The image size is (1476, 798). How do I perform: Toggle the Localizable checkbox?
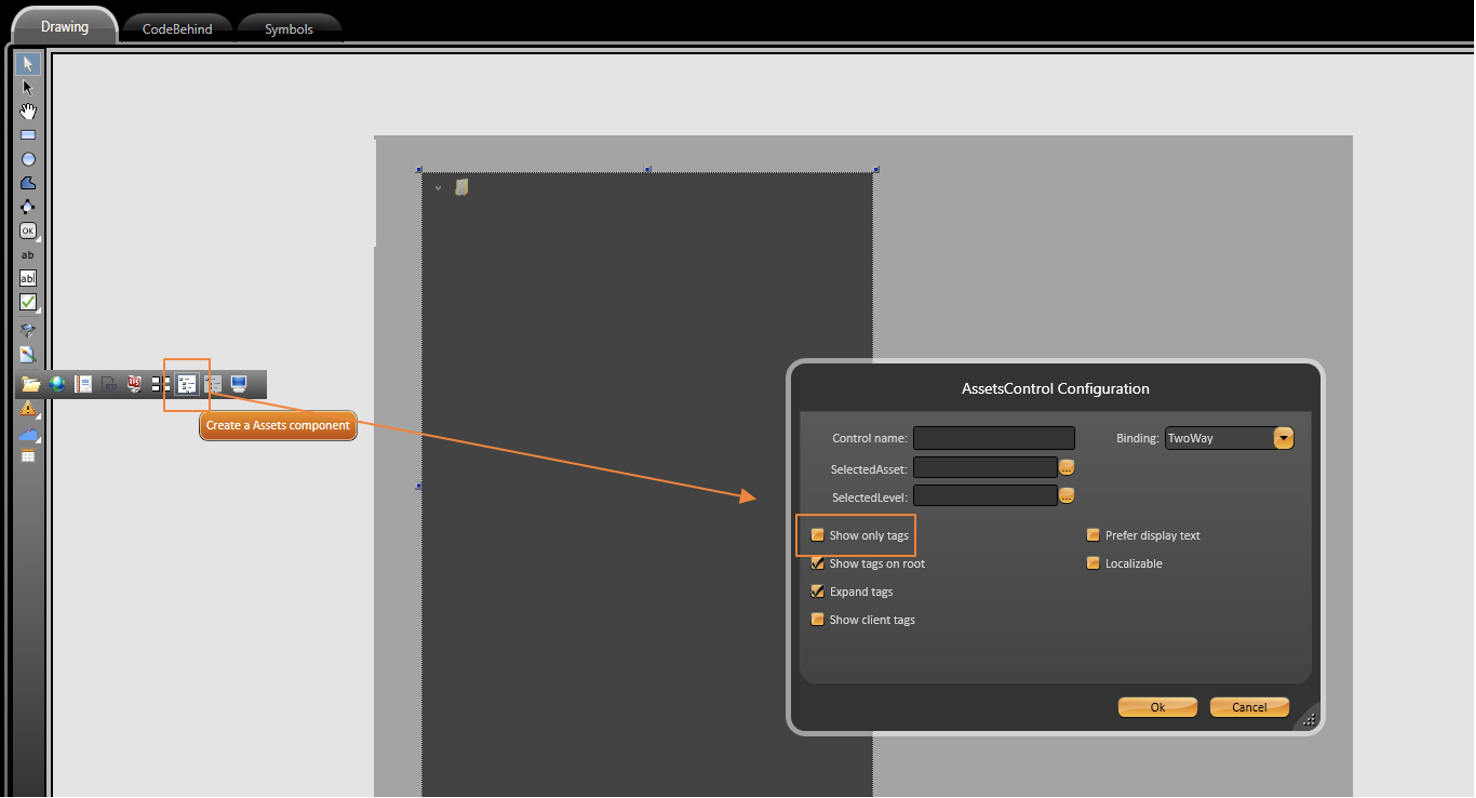(1094, 563)
